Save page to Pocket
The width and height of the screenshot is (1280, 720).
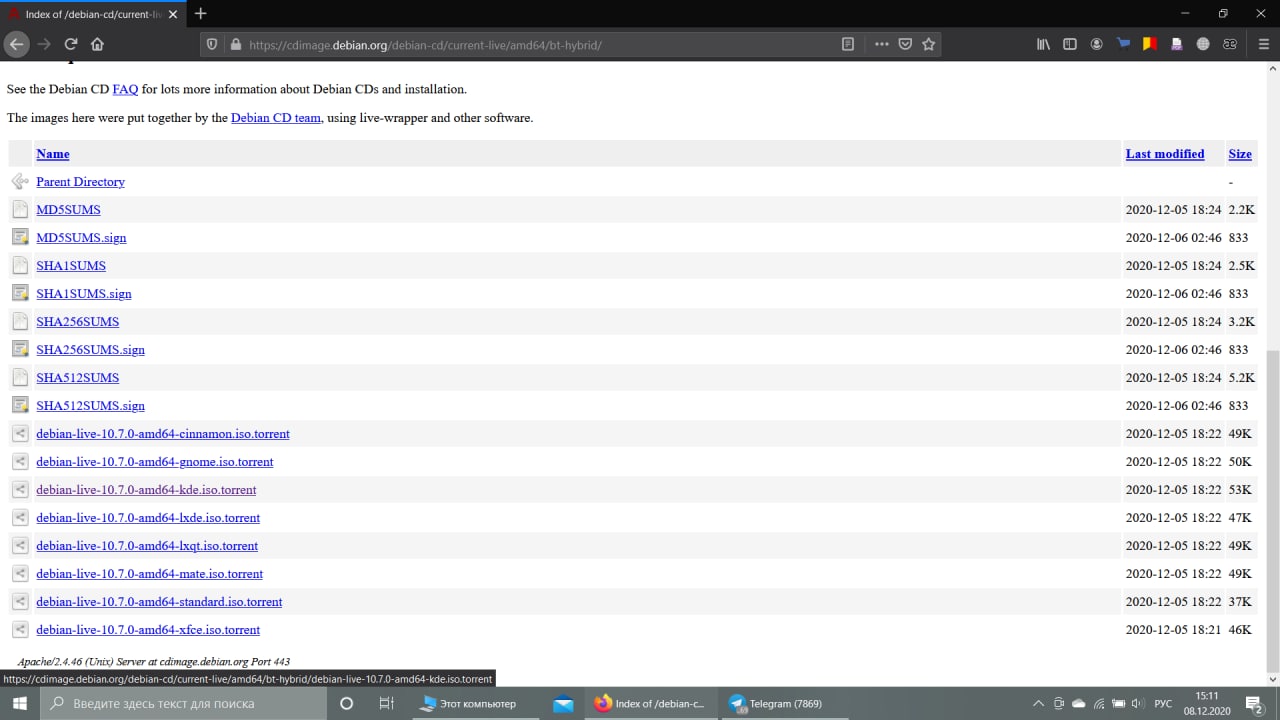tap(905, 45)
